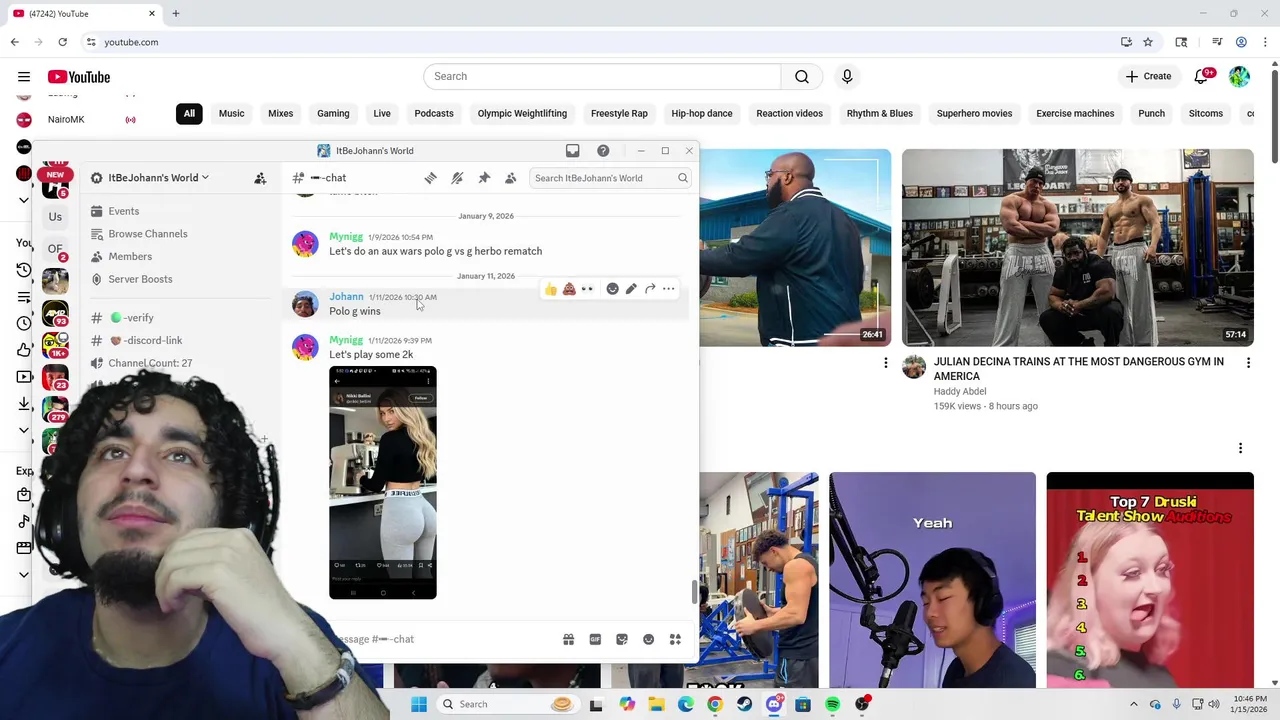Click the Discord chat scrollbar
Image resolution: width=1280 pixels, height=720 pixels.
point(694,592)
